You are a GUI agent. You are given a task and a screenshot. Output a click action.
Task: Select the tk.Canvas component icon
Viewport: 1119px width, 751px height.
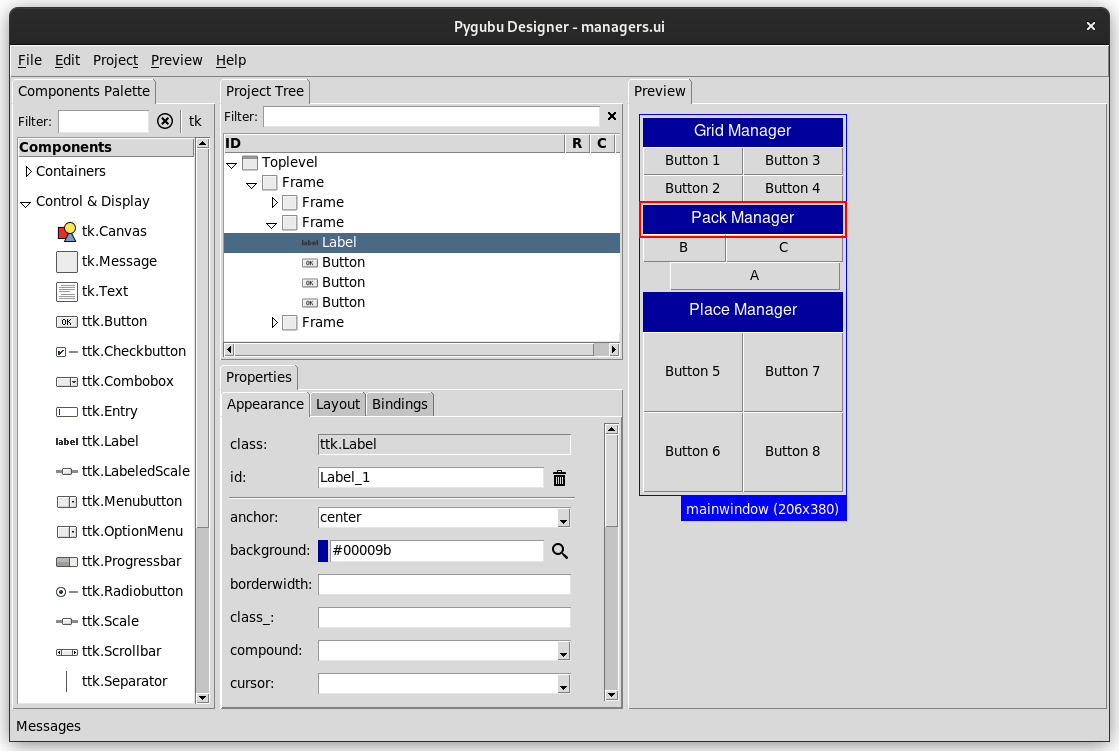pyautogui.click(x=66, y=231)
